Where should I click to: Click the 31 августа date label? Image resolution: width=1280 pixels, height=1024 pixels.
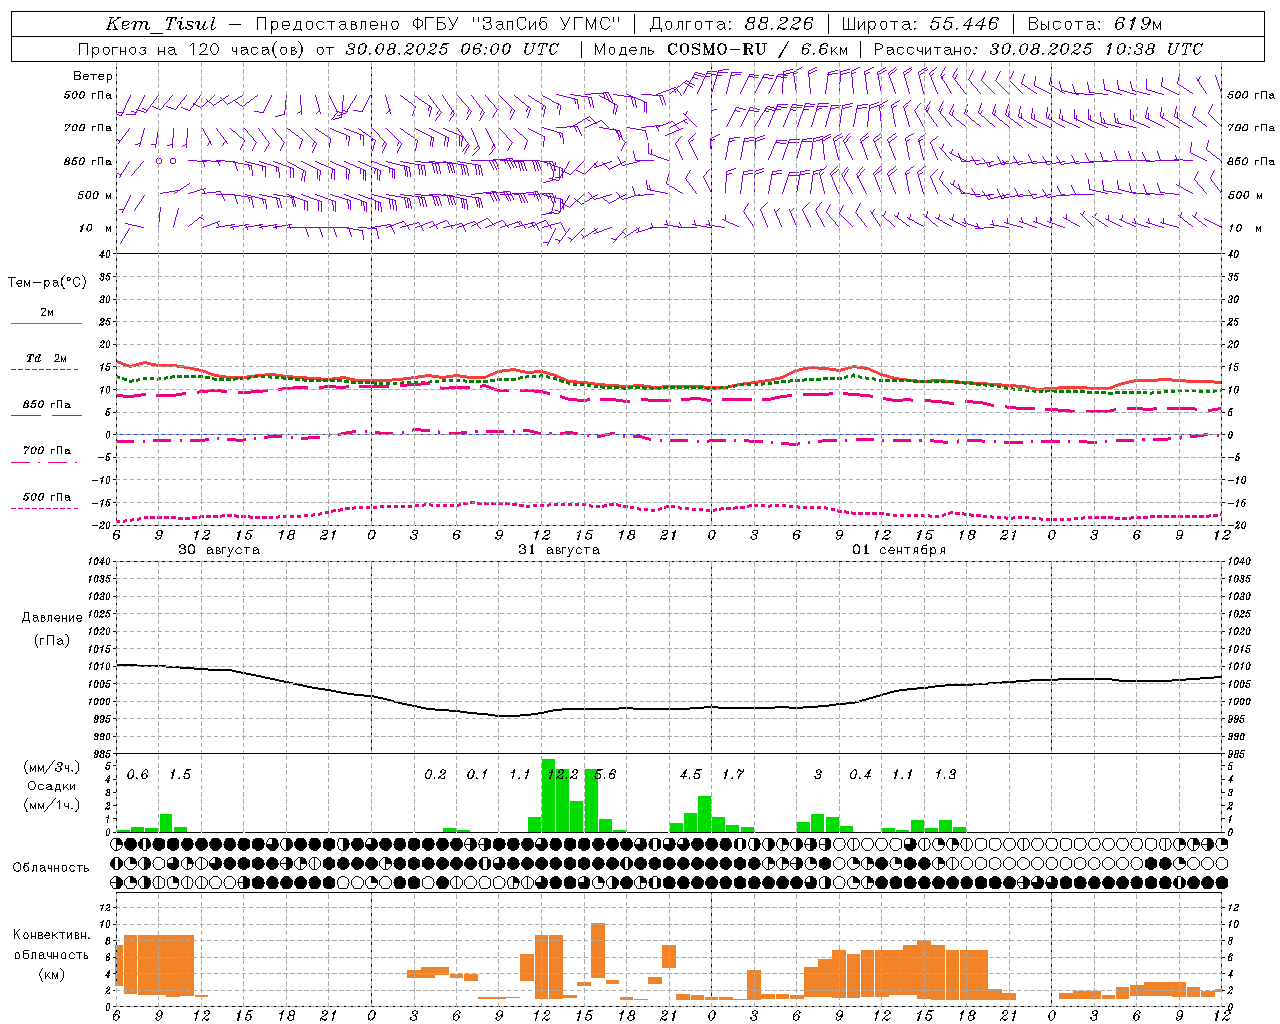pos(559,550)
